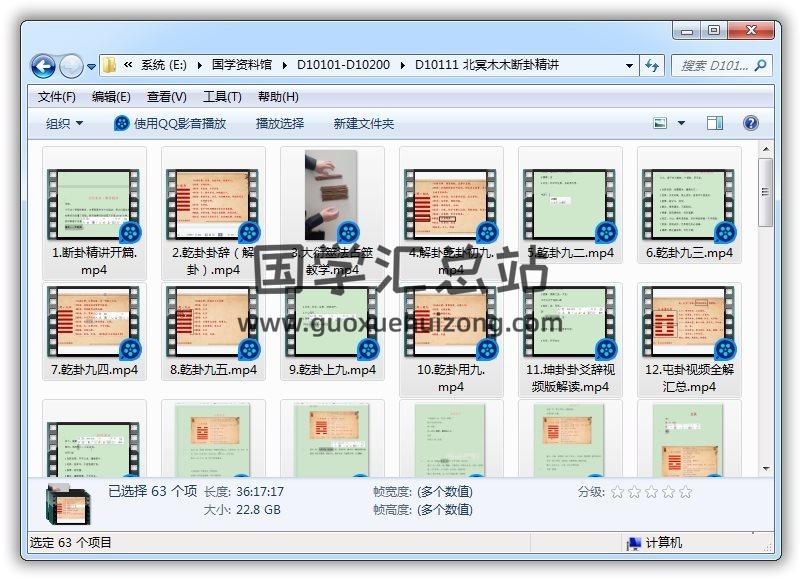Select video 10.乾卦用九.mp4
The height and width of the screenshot is (581, 802).
[x=451, y=340]
